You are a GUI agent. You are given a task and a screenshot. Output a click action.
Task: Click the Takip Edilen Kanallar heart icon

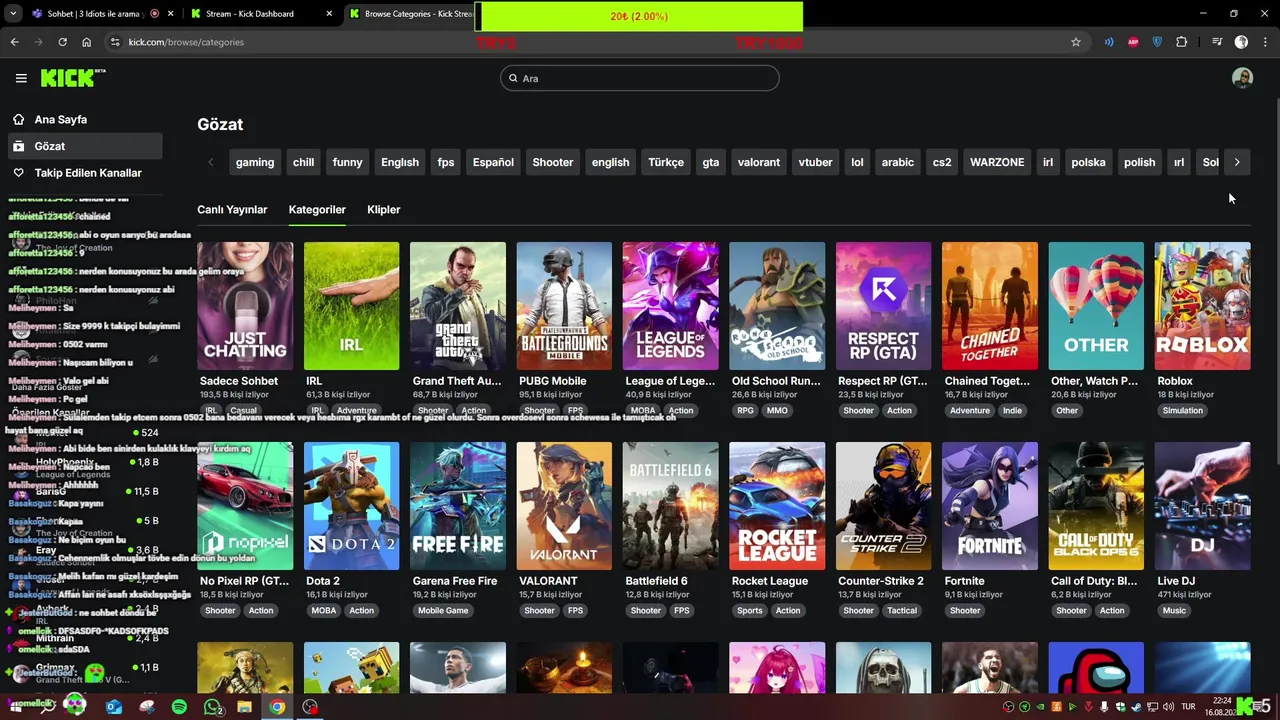tap(18, 173)
